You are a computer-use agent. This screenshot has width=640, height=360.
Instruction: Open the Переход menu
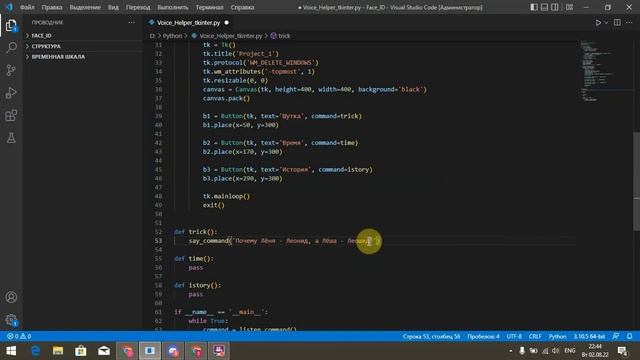(x=138, y=7)
